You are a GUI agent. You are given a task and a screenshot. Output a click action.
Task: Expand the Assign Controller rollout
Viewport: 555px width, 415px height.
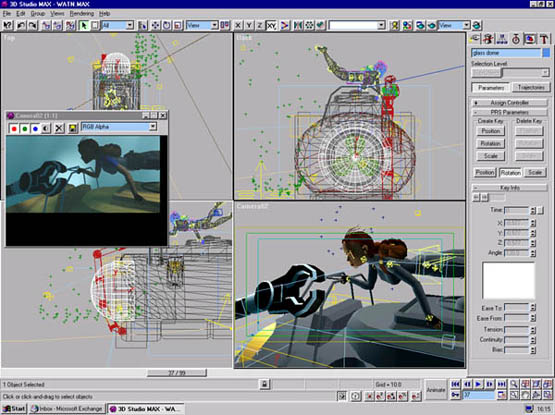(510, 103)
